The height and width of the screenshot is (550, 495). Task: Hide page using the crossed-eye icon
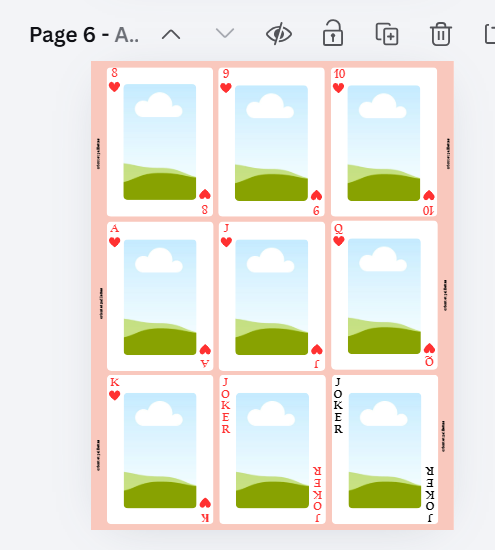tap(279, 34)
